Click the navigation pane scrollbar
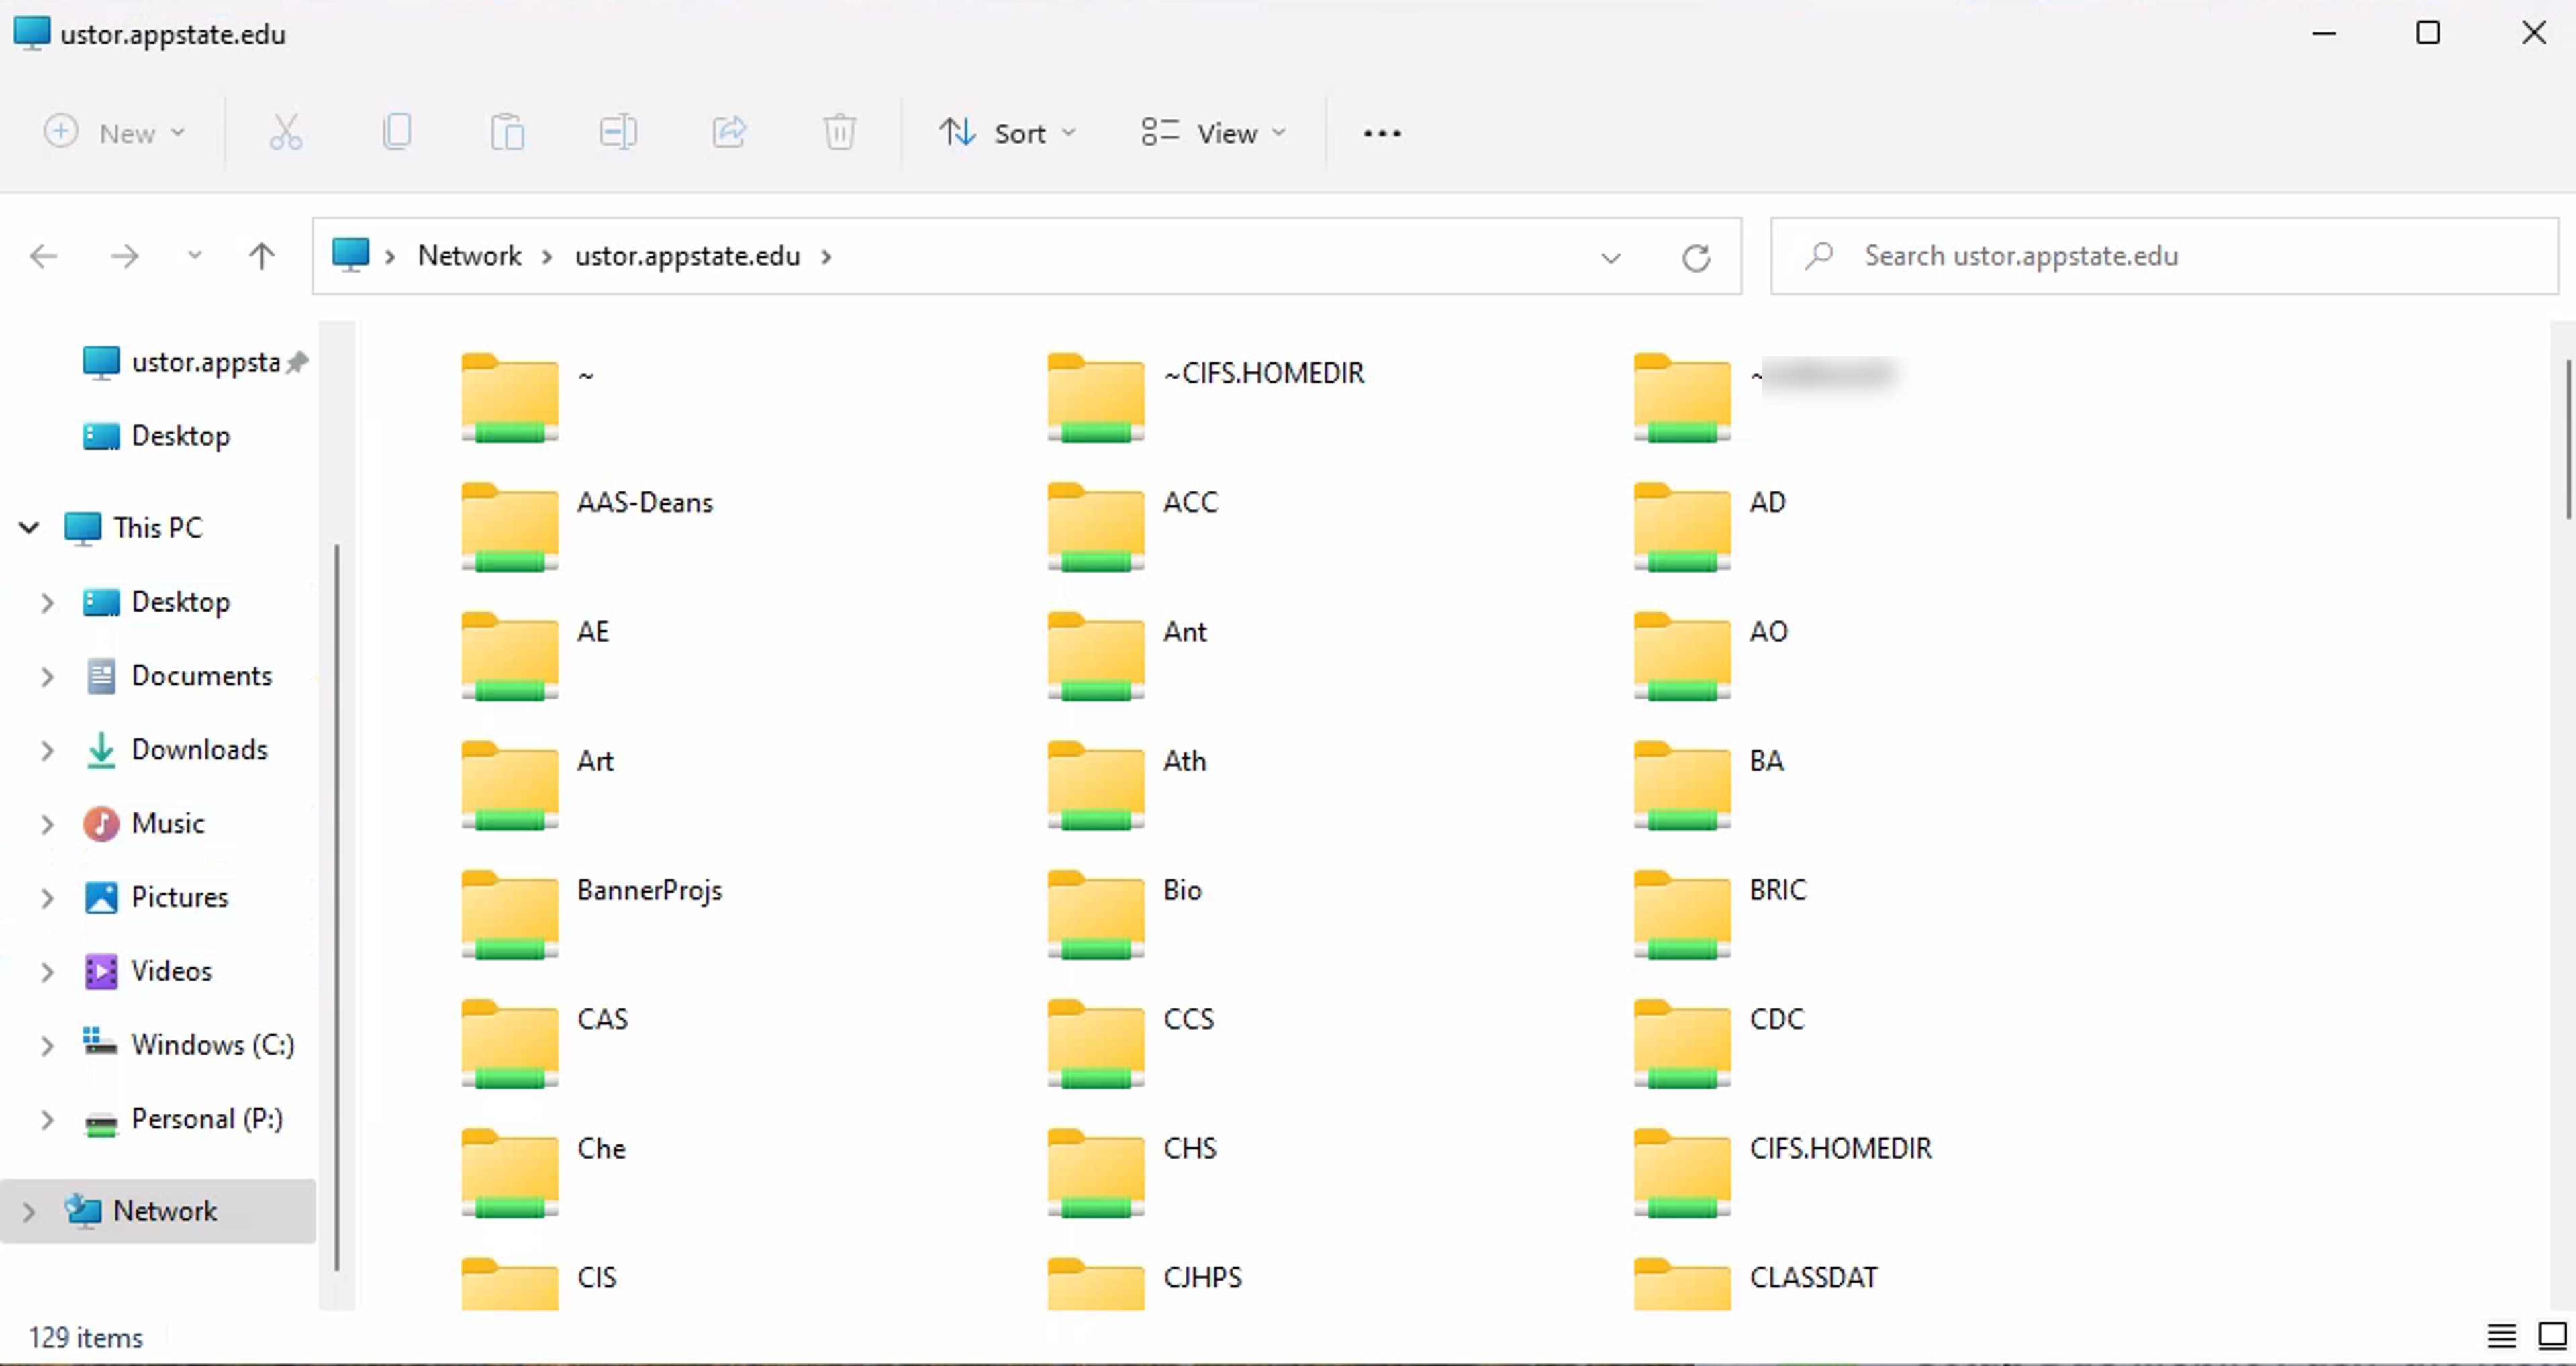 (x=336, y=907)
